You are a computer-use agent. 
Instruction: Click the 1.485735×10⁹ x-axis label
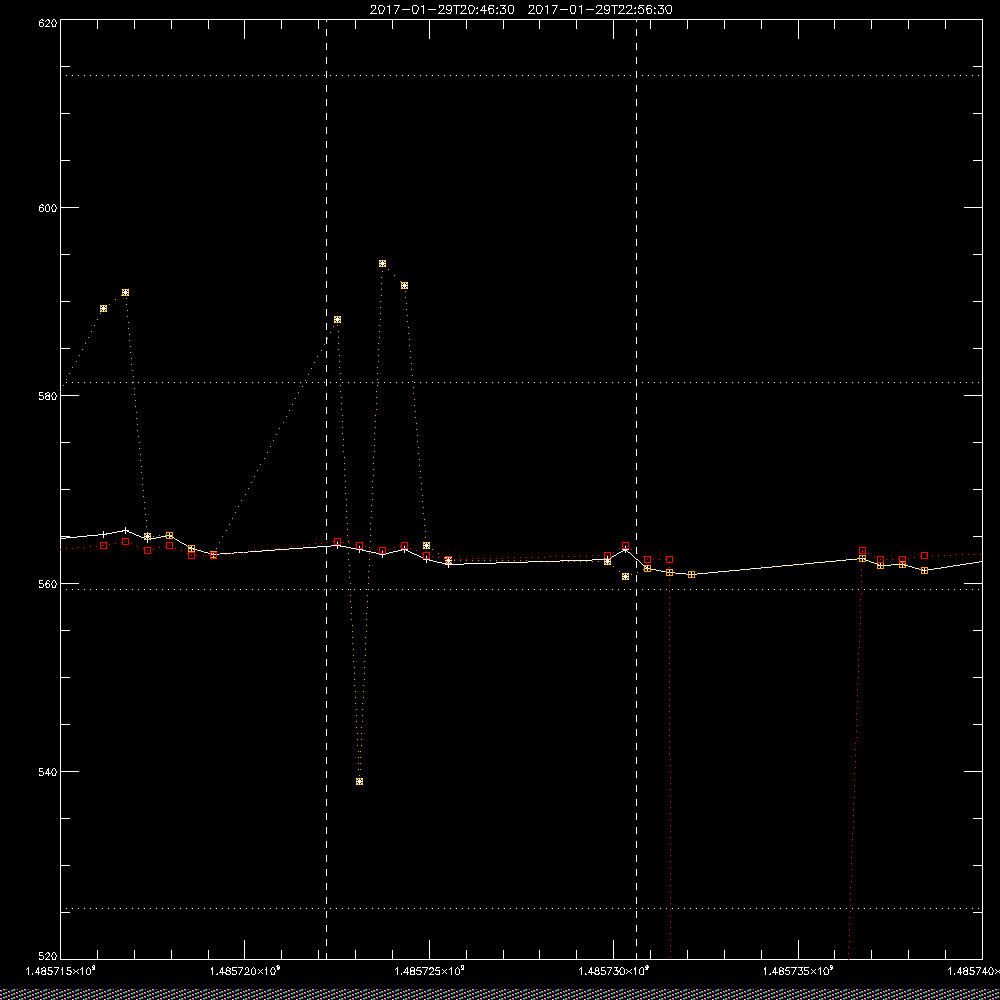798,971
